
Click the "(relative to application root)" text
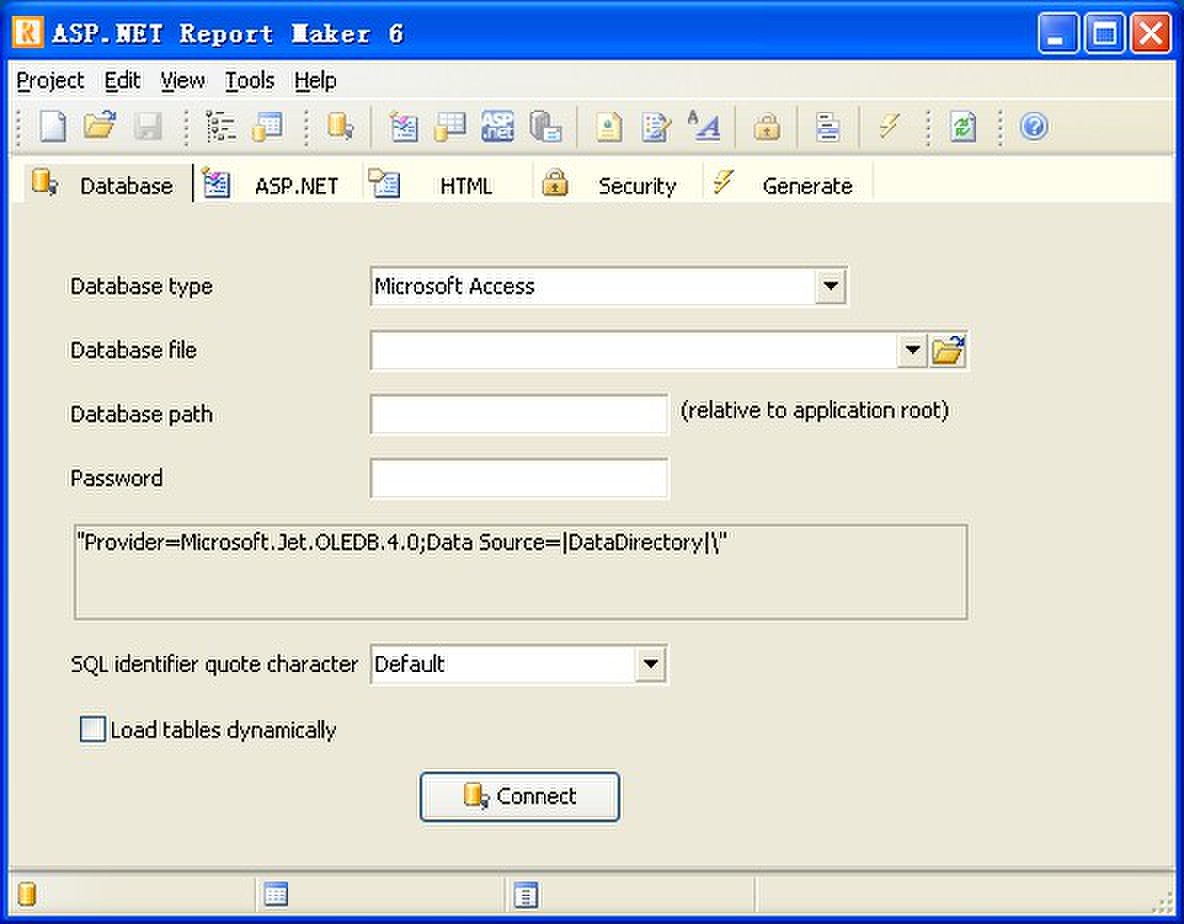[815, 411]
